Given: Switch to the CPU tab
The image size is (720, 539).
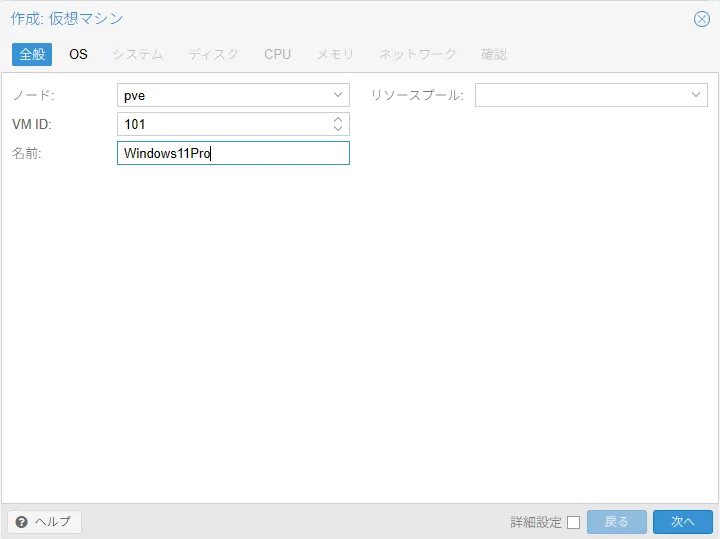Looking at the screenshot, I should pos(277,54).
